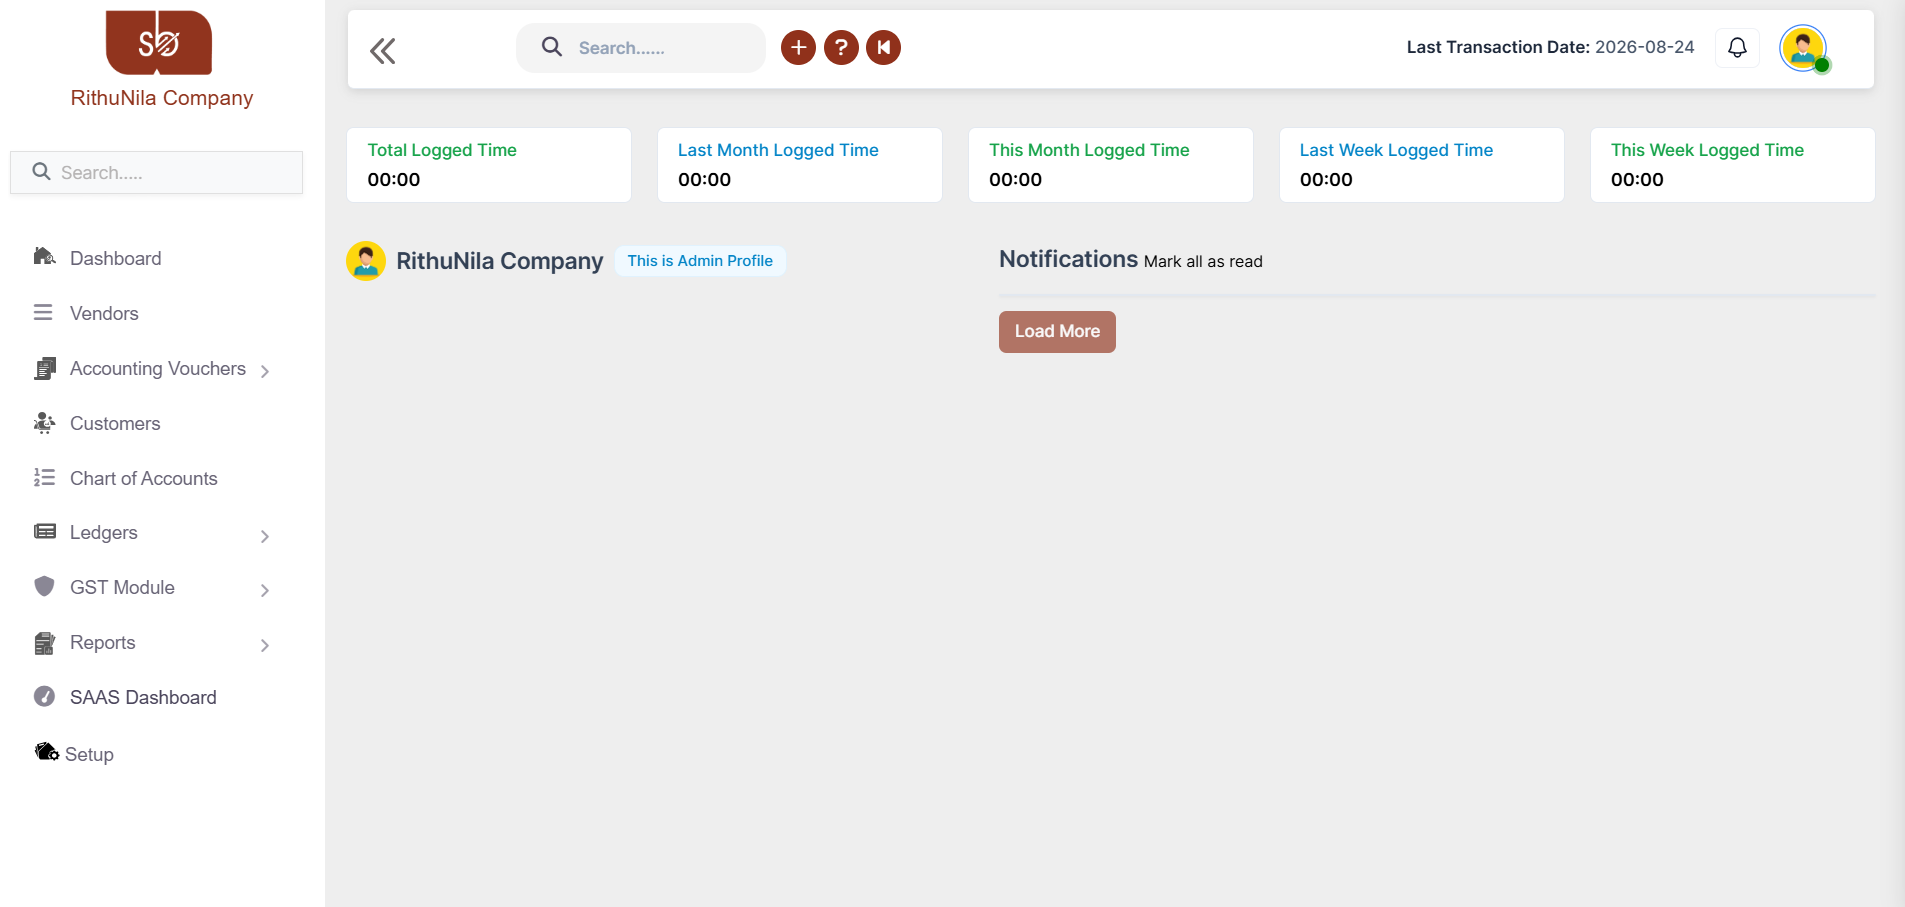Click the Total Logged Time card

[489, 165]
